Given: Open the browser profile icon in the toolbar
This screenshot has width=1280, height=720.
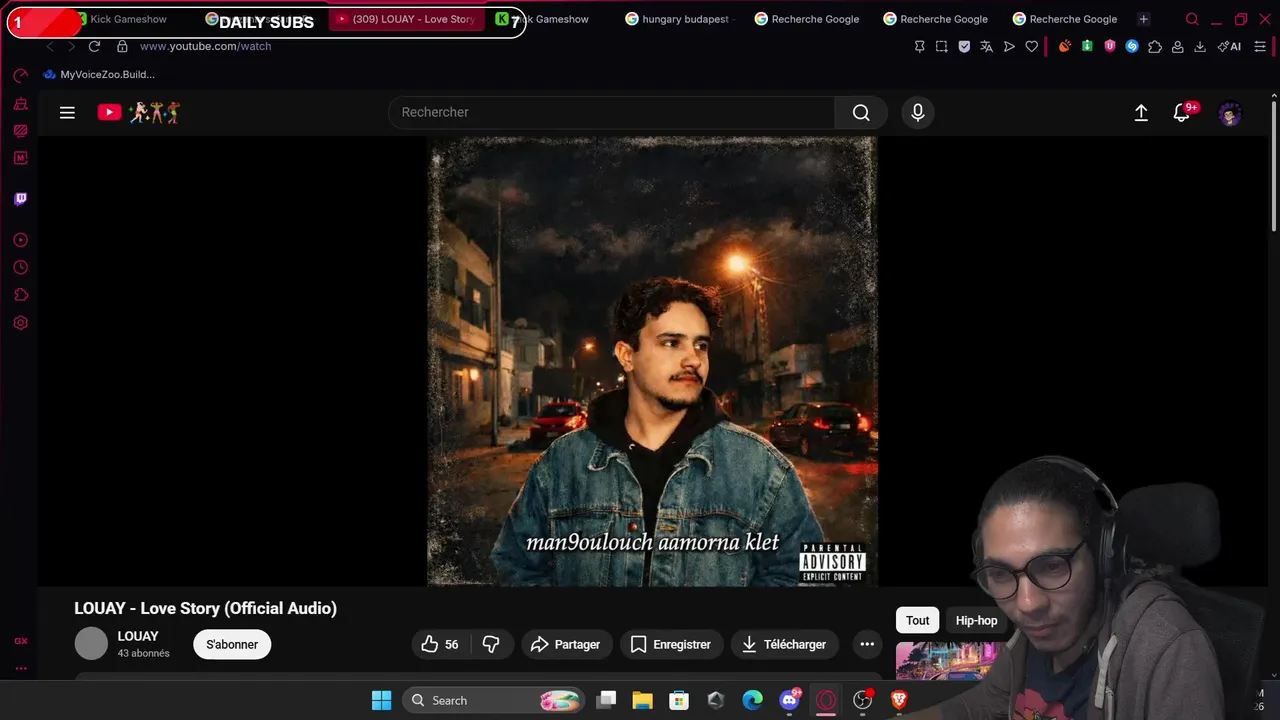Looking at the screenshot, I should (x=1178, y=46).
